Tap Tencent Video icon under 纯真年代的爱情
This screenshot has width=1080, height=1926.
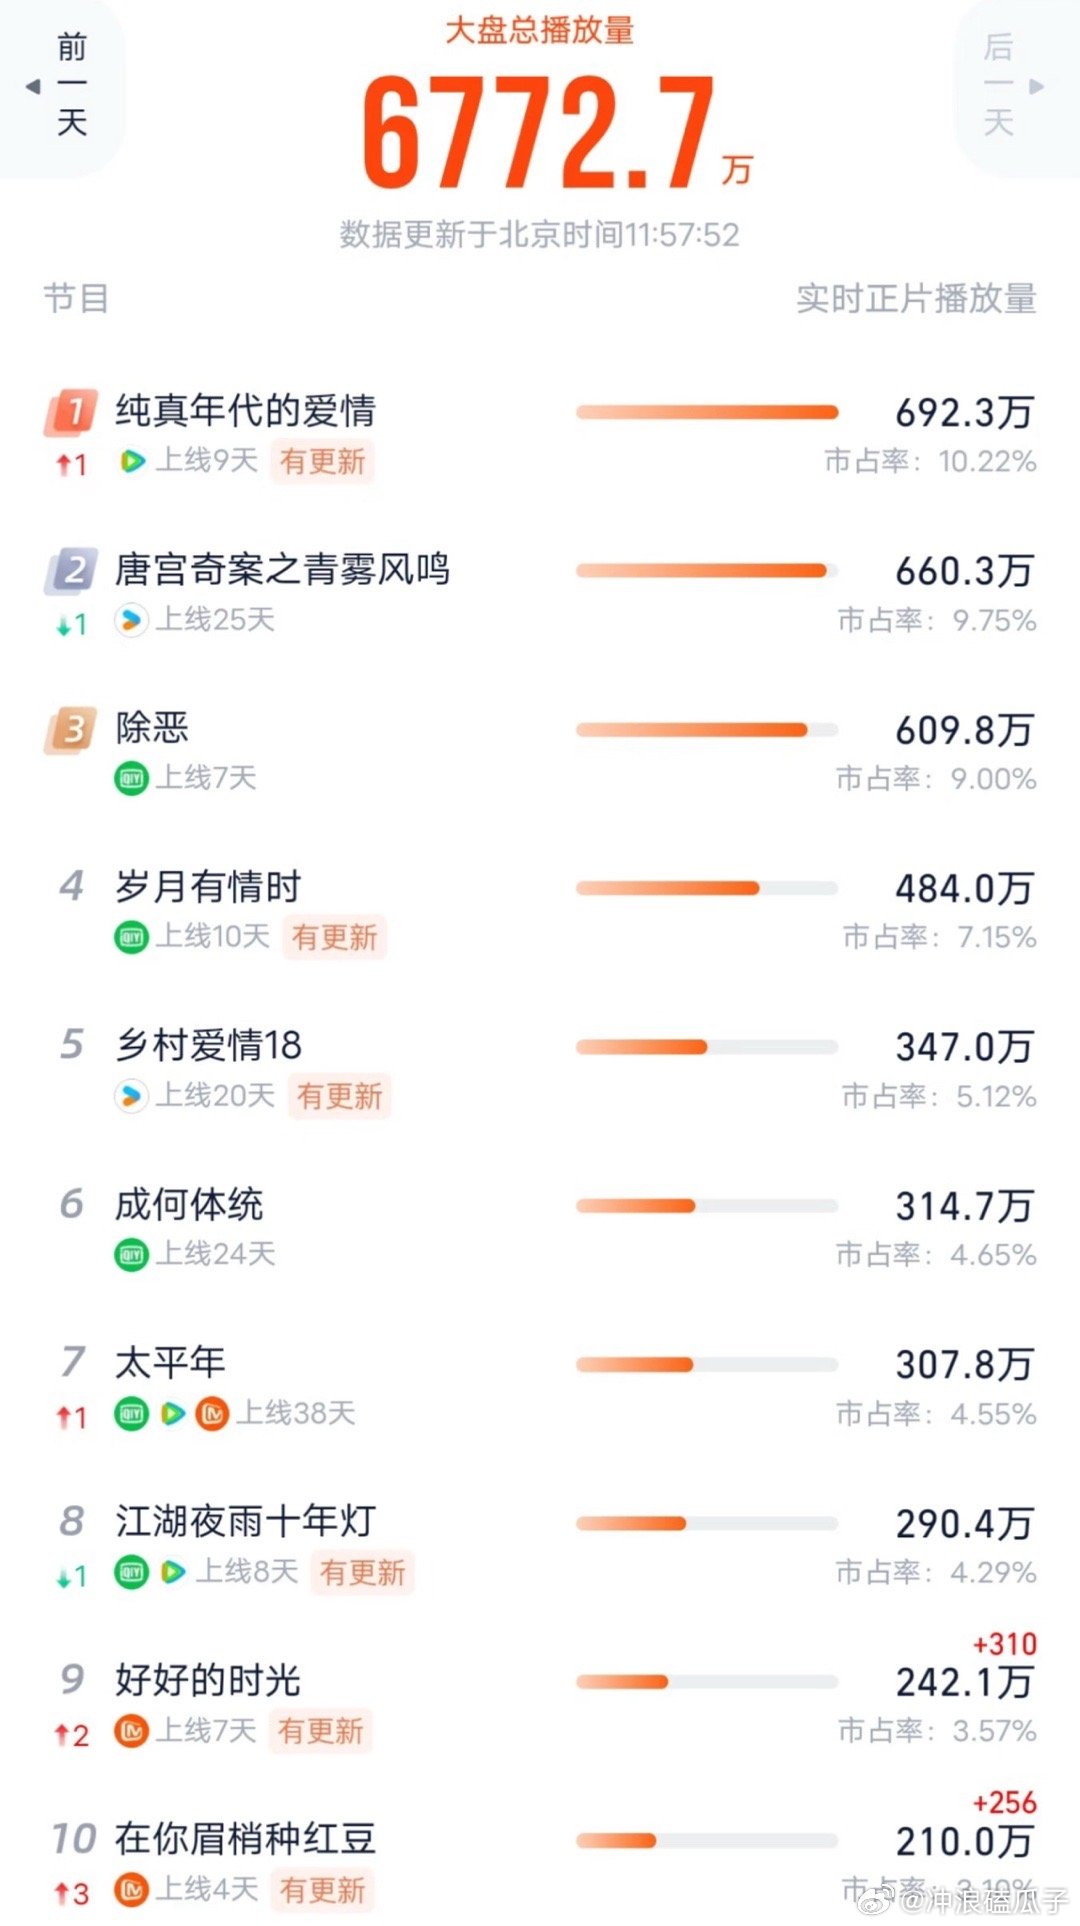[x=132, y=461]
